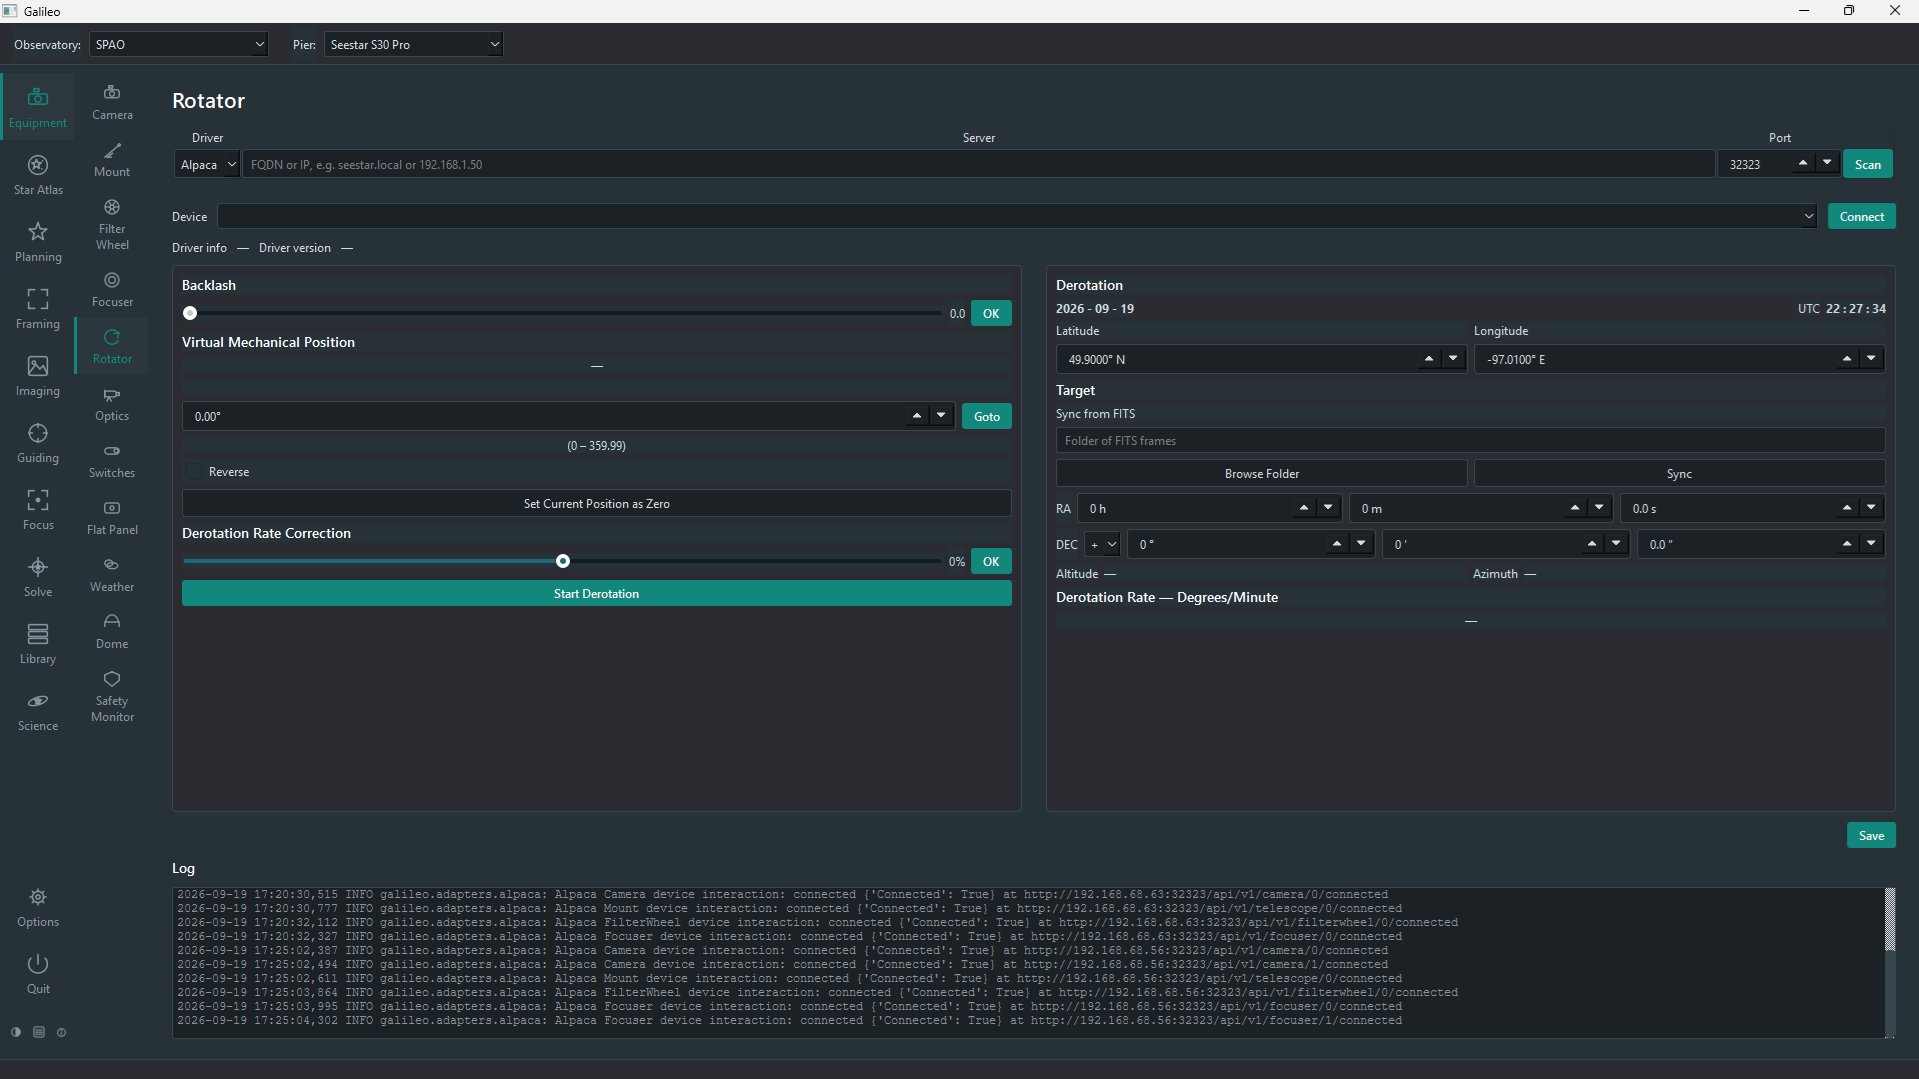Click the Connect button
The width and height of the screenshot is (1919, 1079).
pos(1861,216)
